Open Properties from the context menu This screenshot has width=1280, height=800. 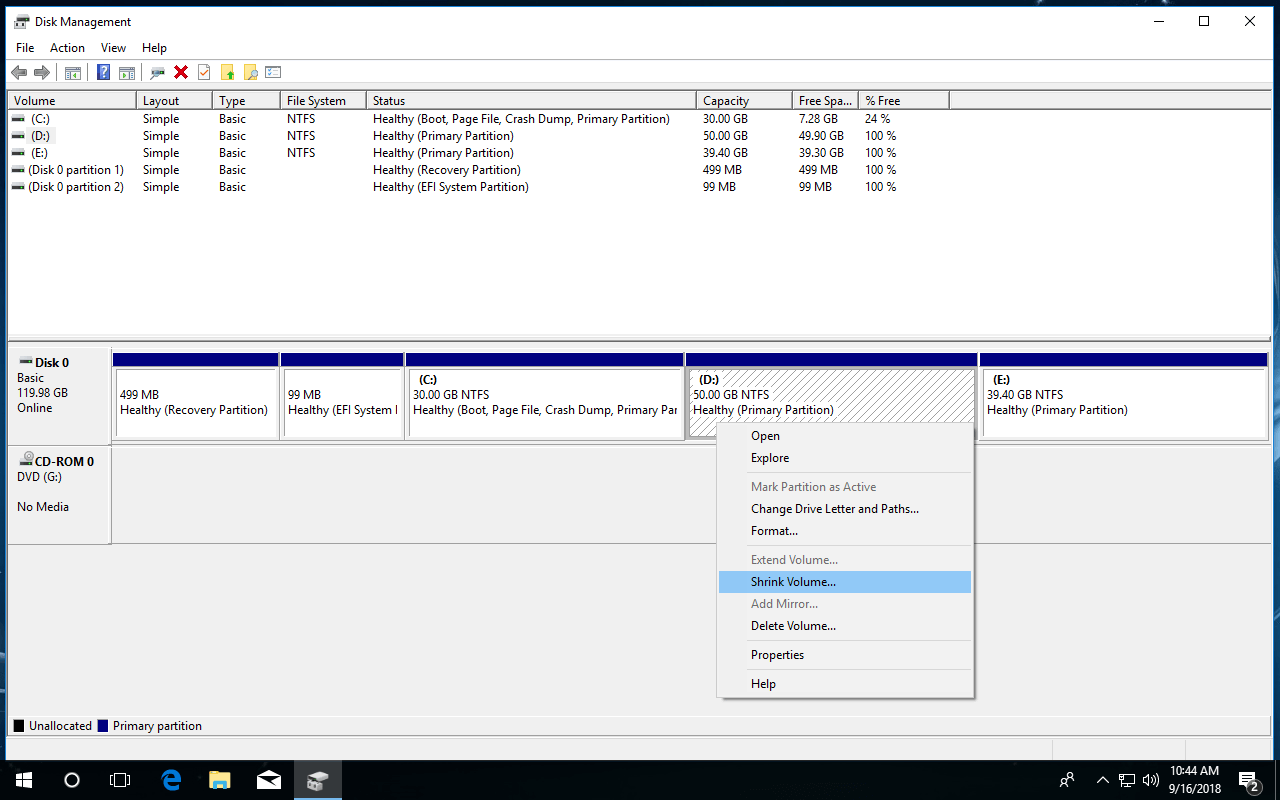[777, 655]
